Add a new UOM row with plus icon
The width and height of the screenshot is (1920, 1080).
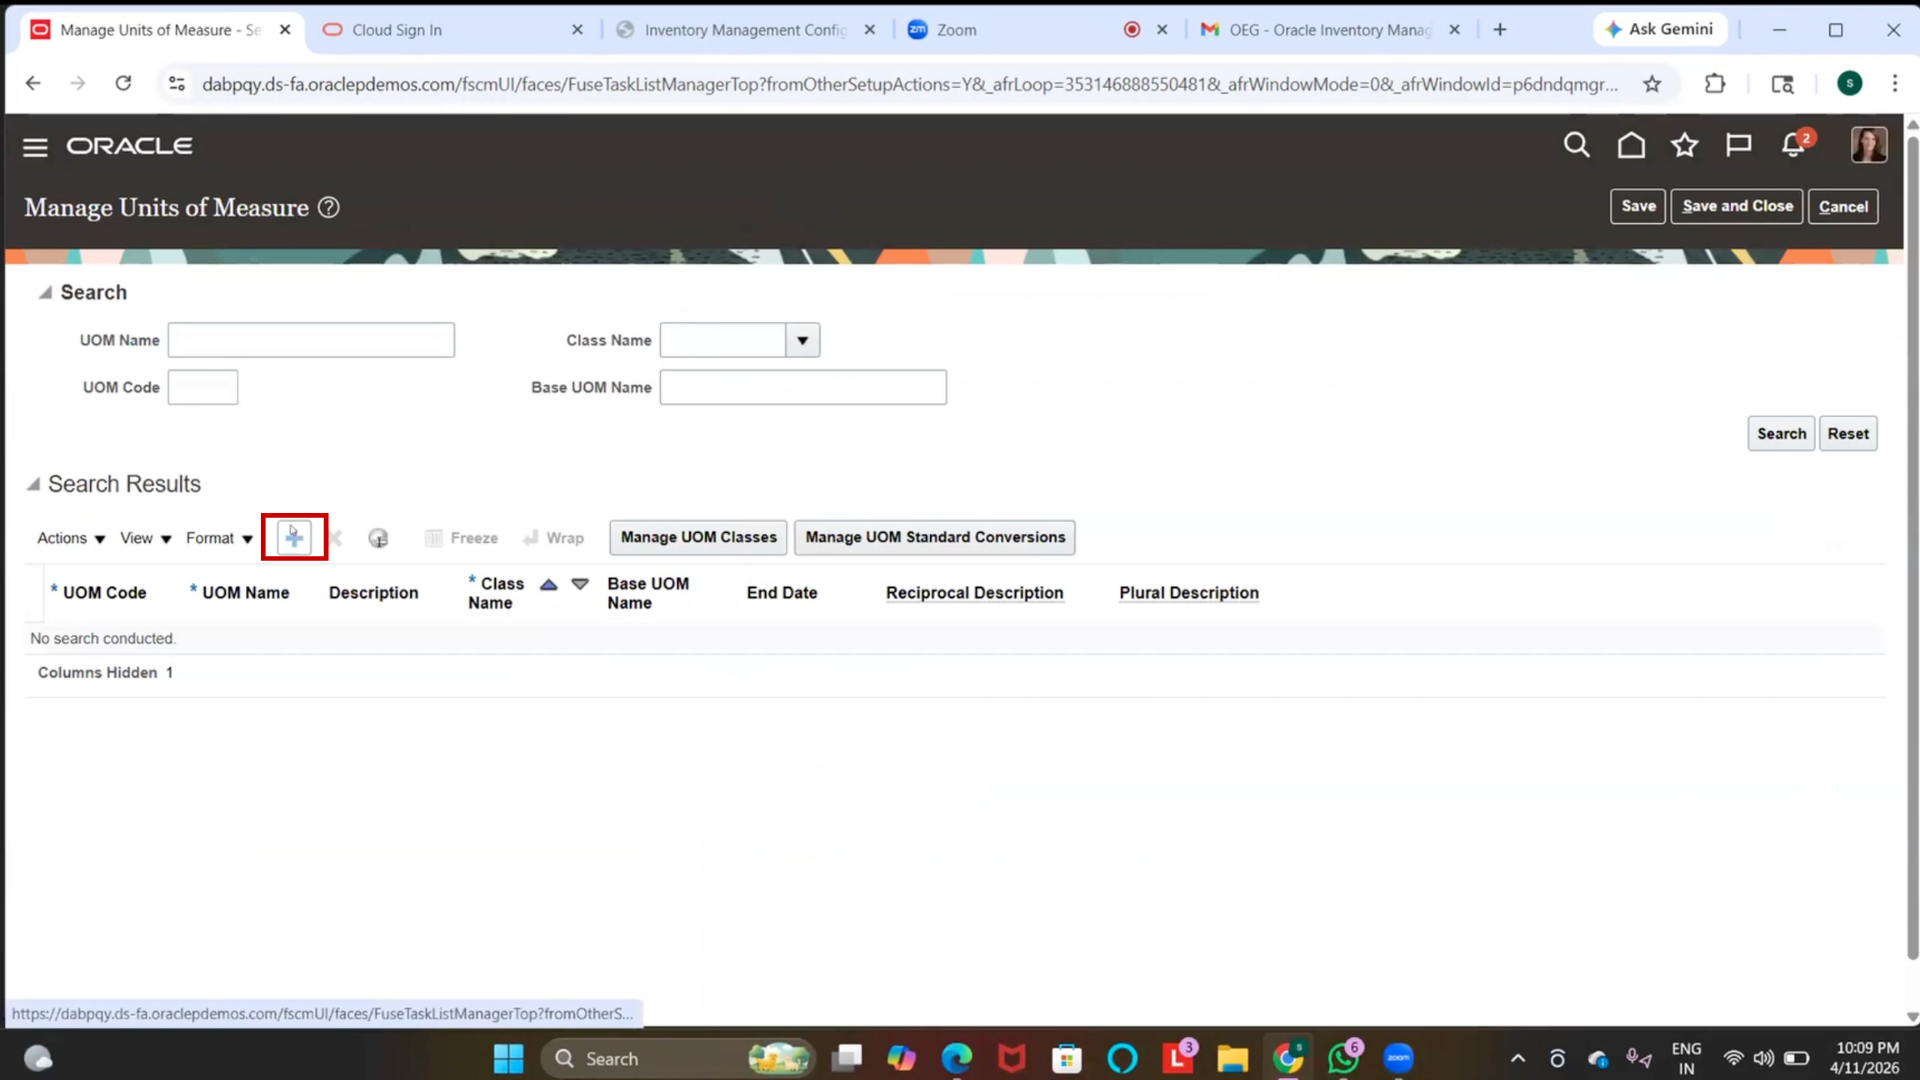click(294, 538)
